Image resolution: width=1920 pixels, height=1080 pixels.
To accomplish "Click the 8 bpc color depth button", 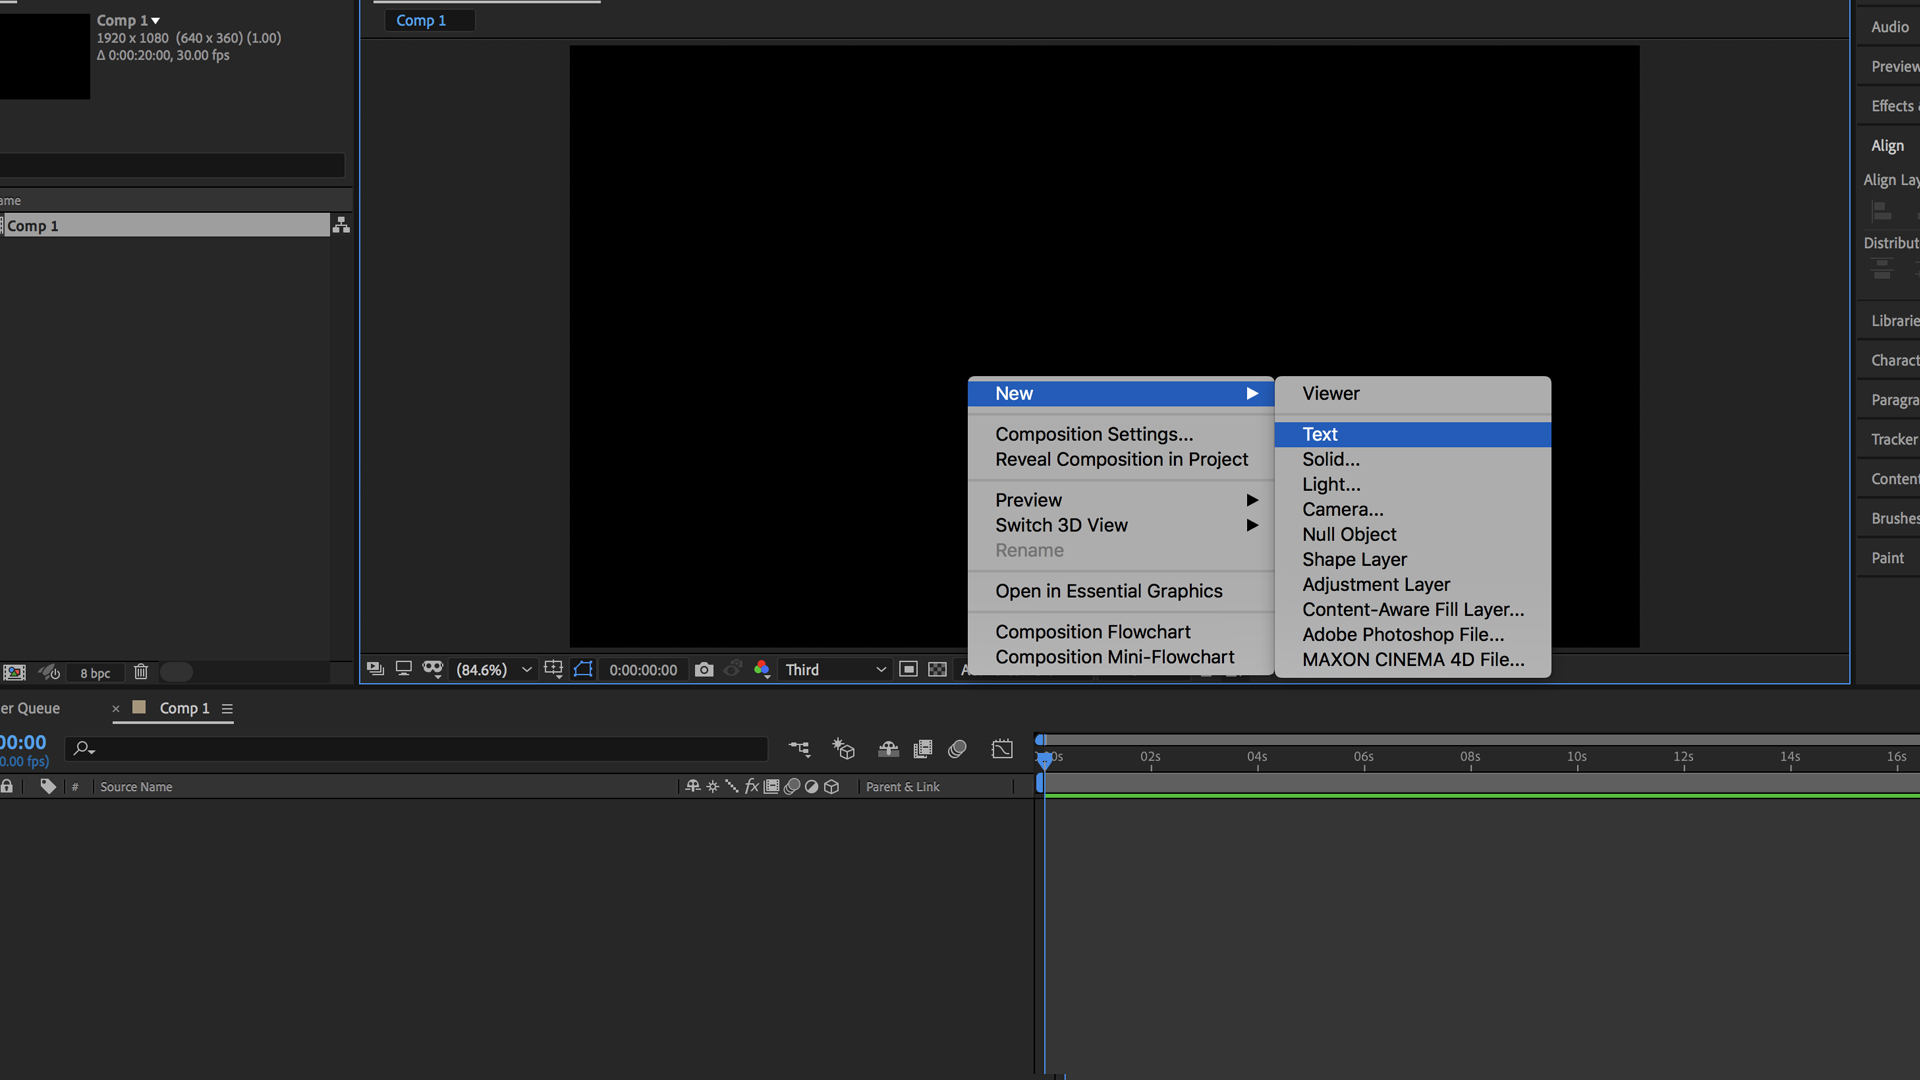I will 95,673.
